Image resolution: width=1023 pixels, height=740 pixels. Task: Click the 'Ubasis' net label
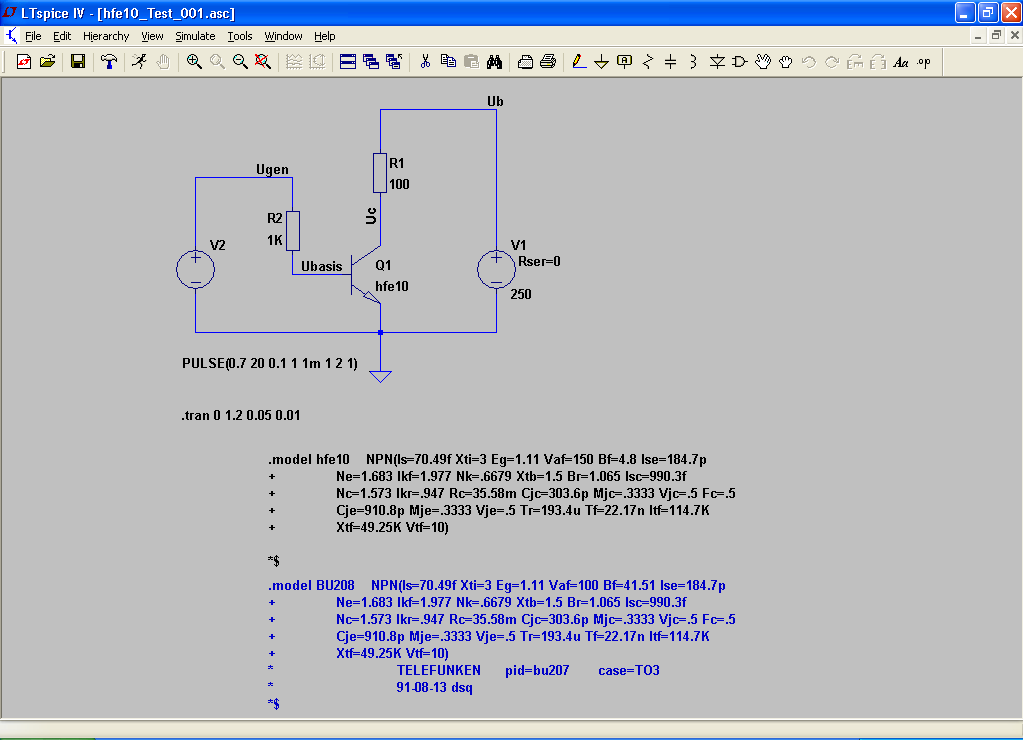tap(322, 266)
